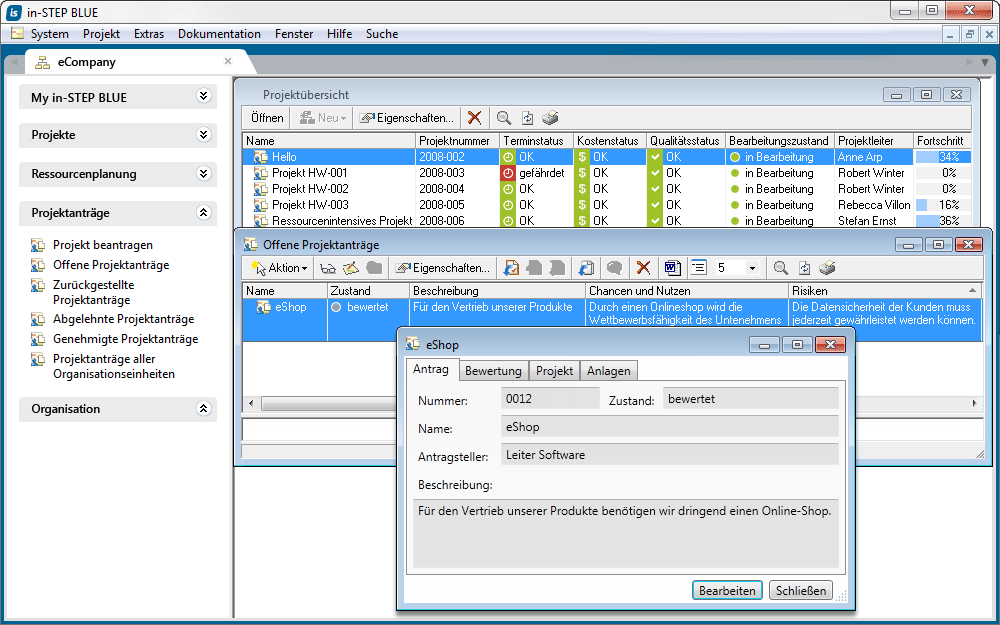Click the red X delete icon in Projektübersicht
Screen dimensions: 1000x625
coord(474,118)
